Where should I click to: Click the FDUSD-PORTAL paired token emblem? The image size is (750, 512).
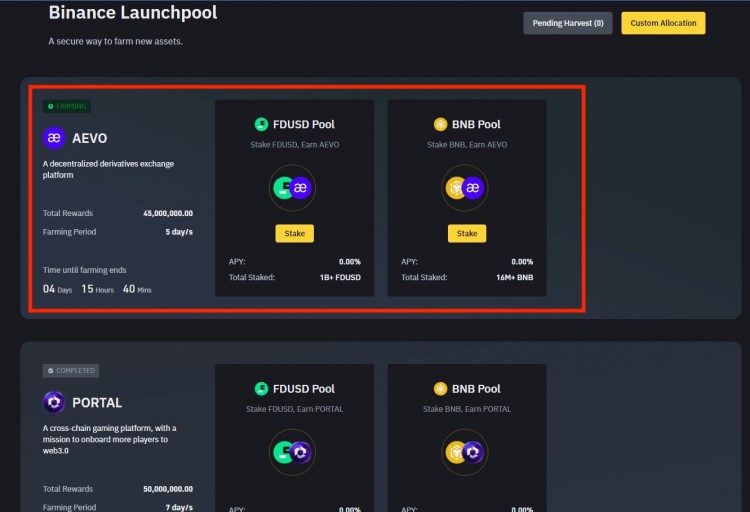pos(292,452)
